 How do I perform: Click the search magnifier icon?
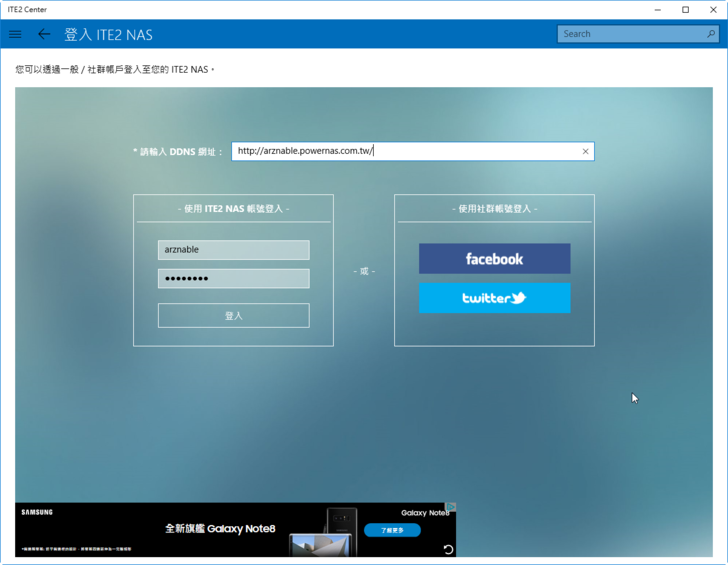[x=711, y=34]
